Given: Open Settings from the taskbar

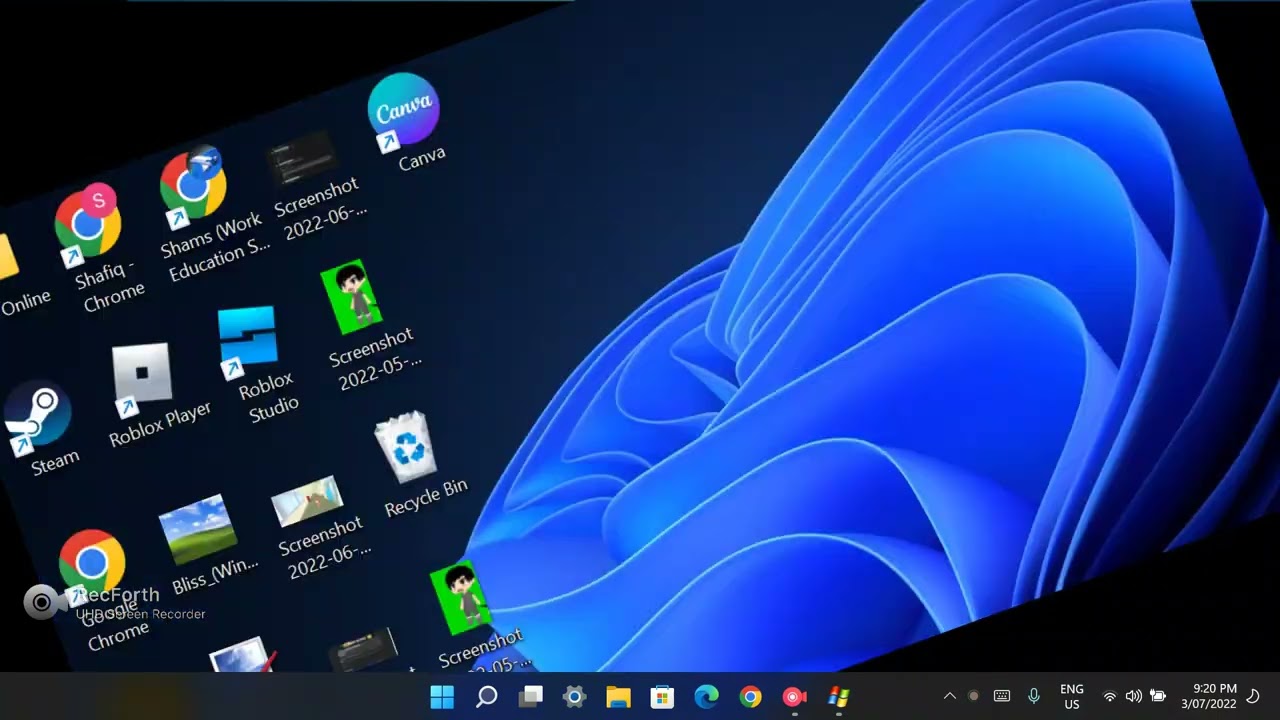Looking at the screenshot, I should [x=574, y=697].
